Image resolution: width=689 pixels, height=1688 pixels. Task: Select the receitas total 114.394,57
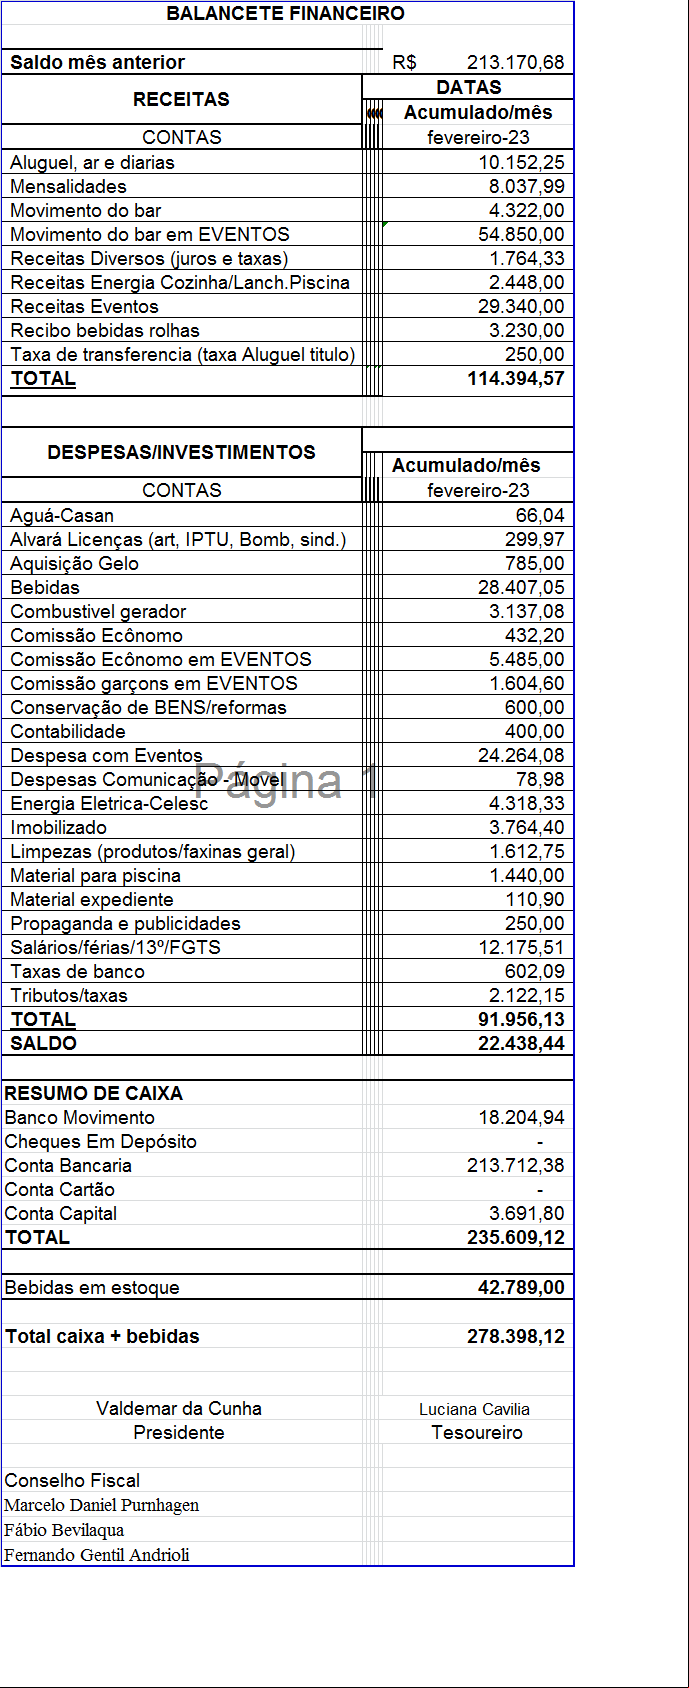point(515,378)
